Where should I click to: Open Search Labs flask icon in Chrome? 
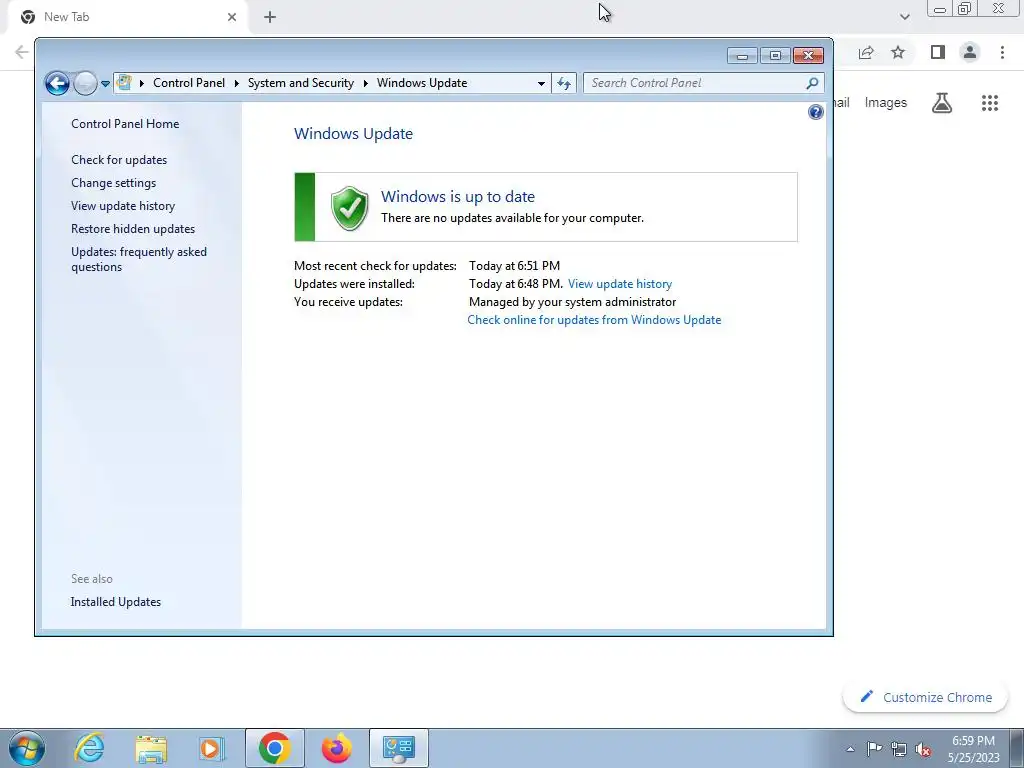(942, 103)
